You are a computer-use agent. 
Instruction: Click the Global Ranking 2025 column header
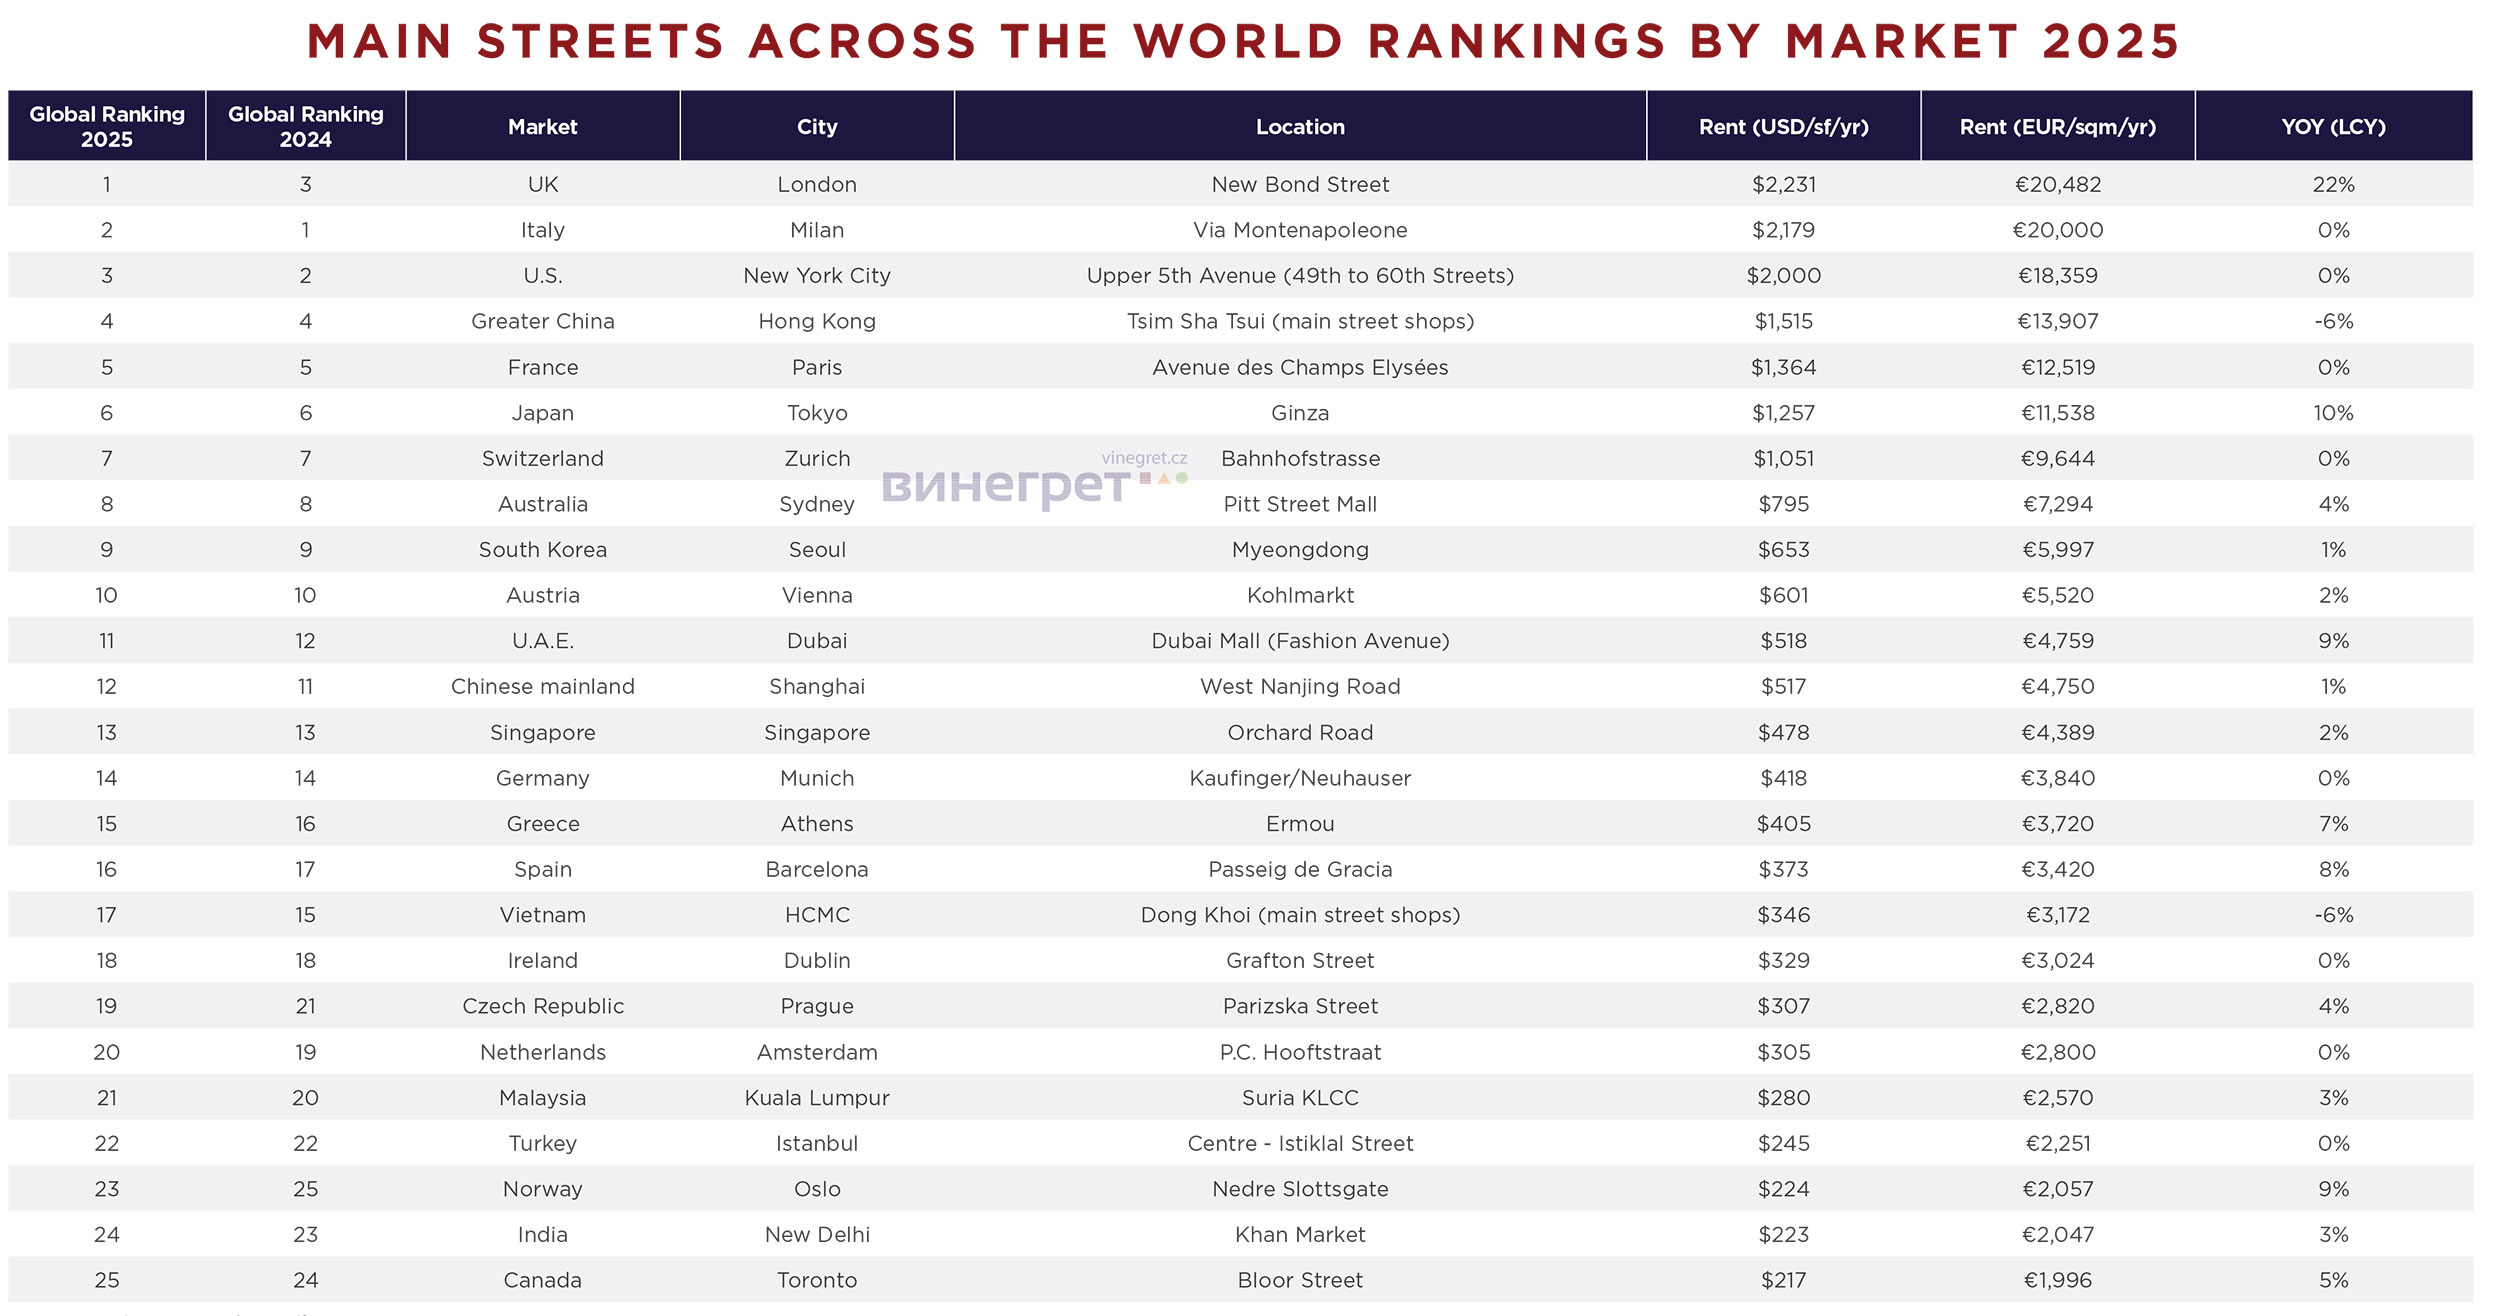click(107, 126)
